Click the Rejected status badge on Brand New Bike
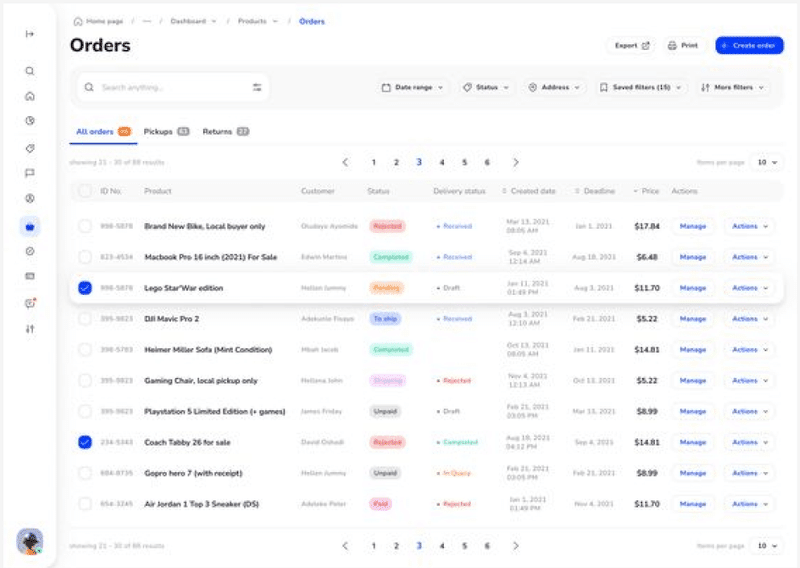 [x=387, y=226]
